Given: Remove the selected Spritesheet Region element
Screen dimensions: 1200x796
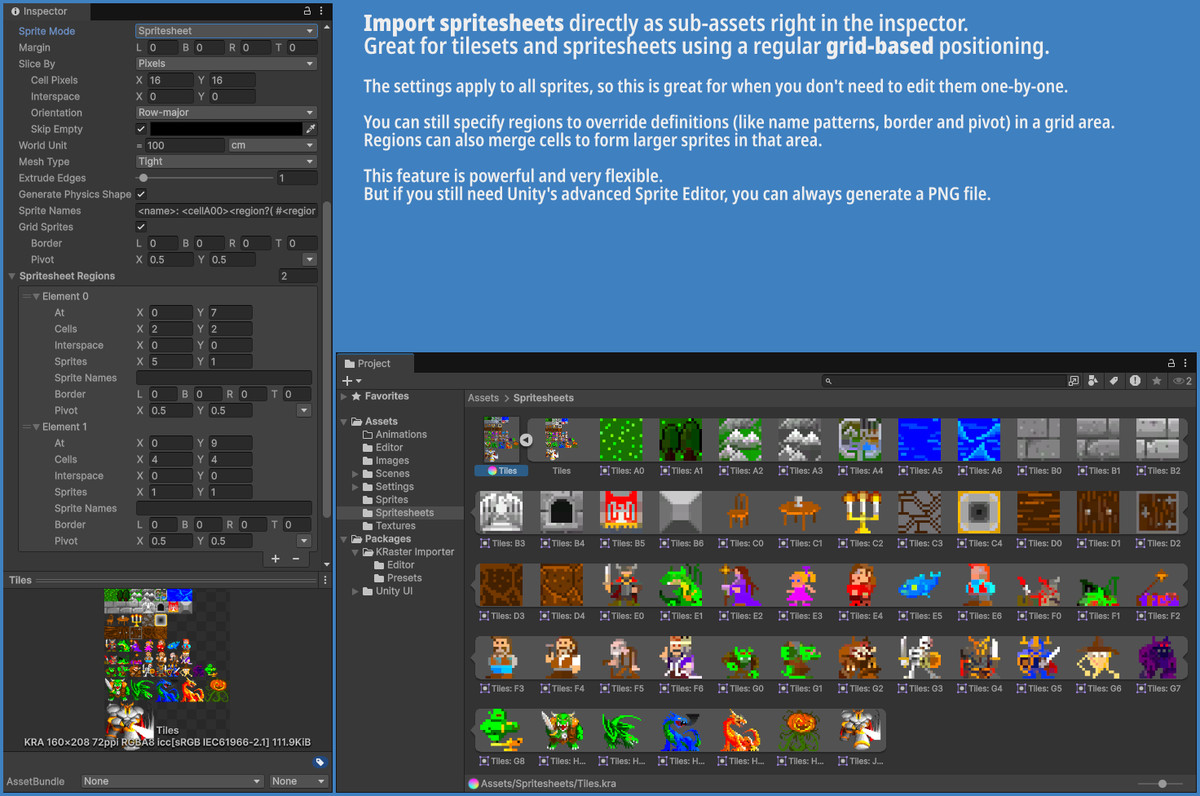Looking at the screenshot, I should 296,559.
